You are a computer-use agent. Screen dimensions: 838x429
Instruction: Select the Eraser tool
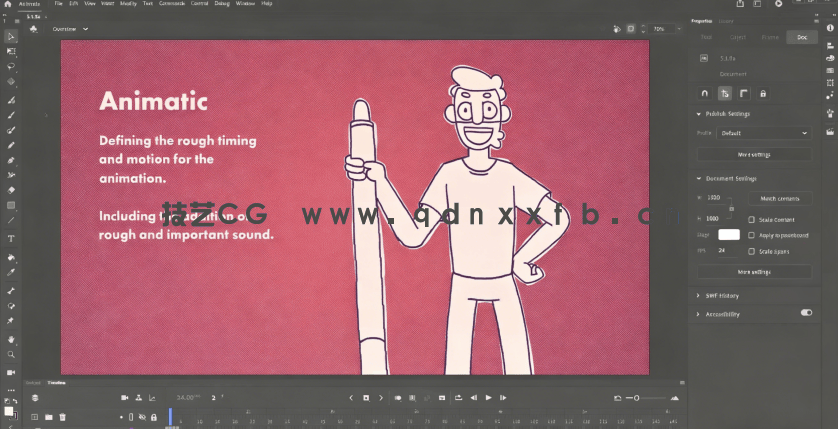11,190
